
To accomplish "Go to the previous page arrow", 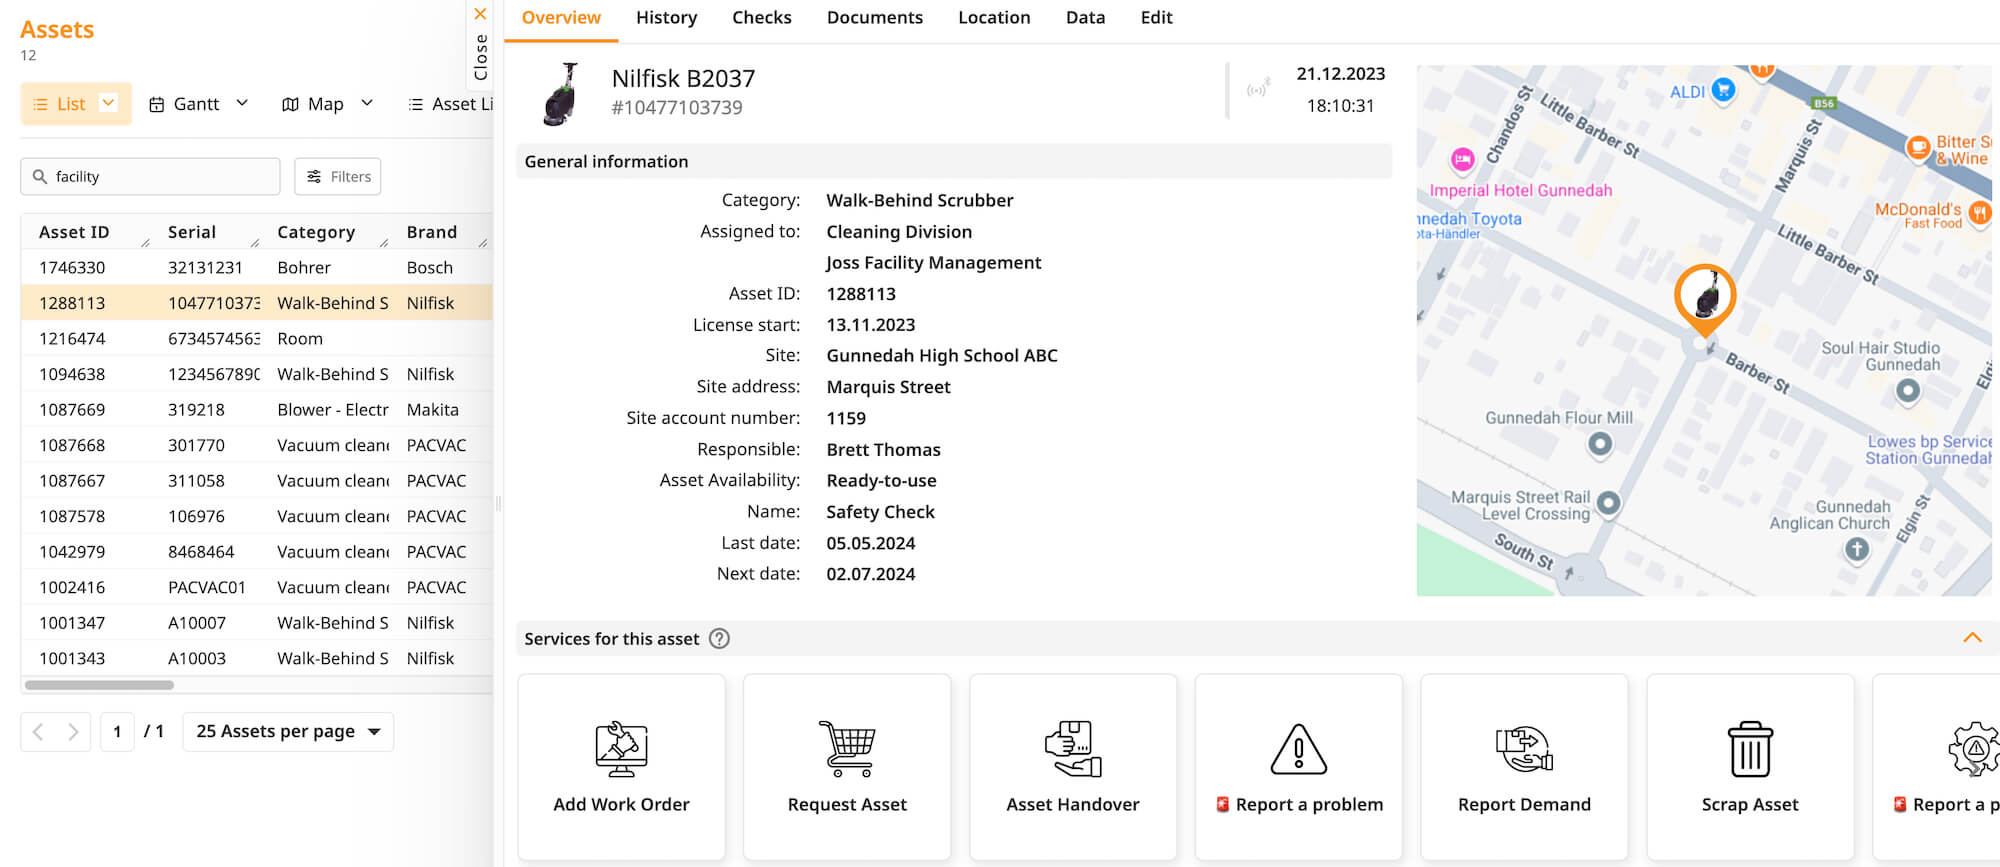I will pos(38,732).
